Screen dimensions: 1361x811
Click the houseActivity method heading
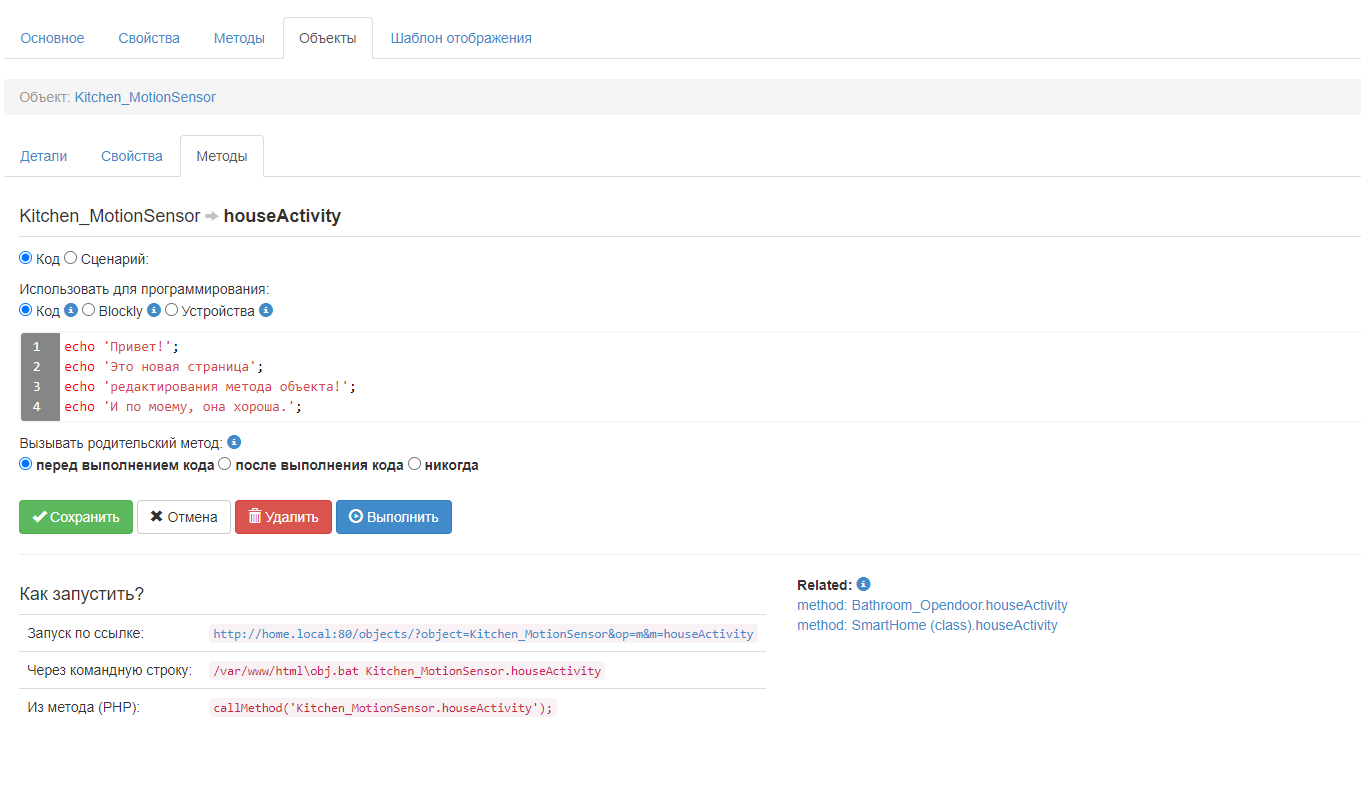pos(282,216)
